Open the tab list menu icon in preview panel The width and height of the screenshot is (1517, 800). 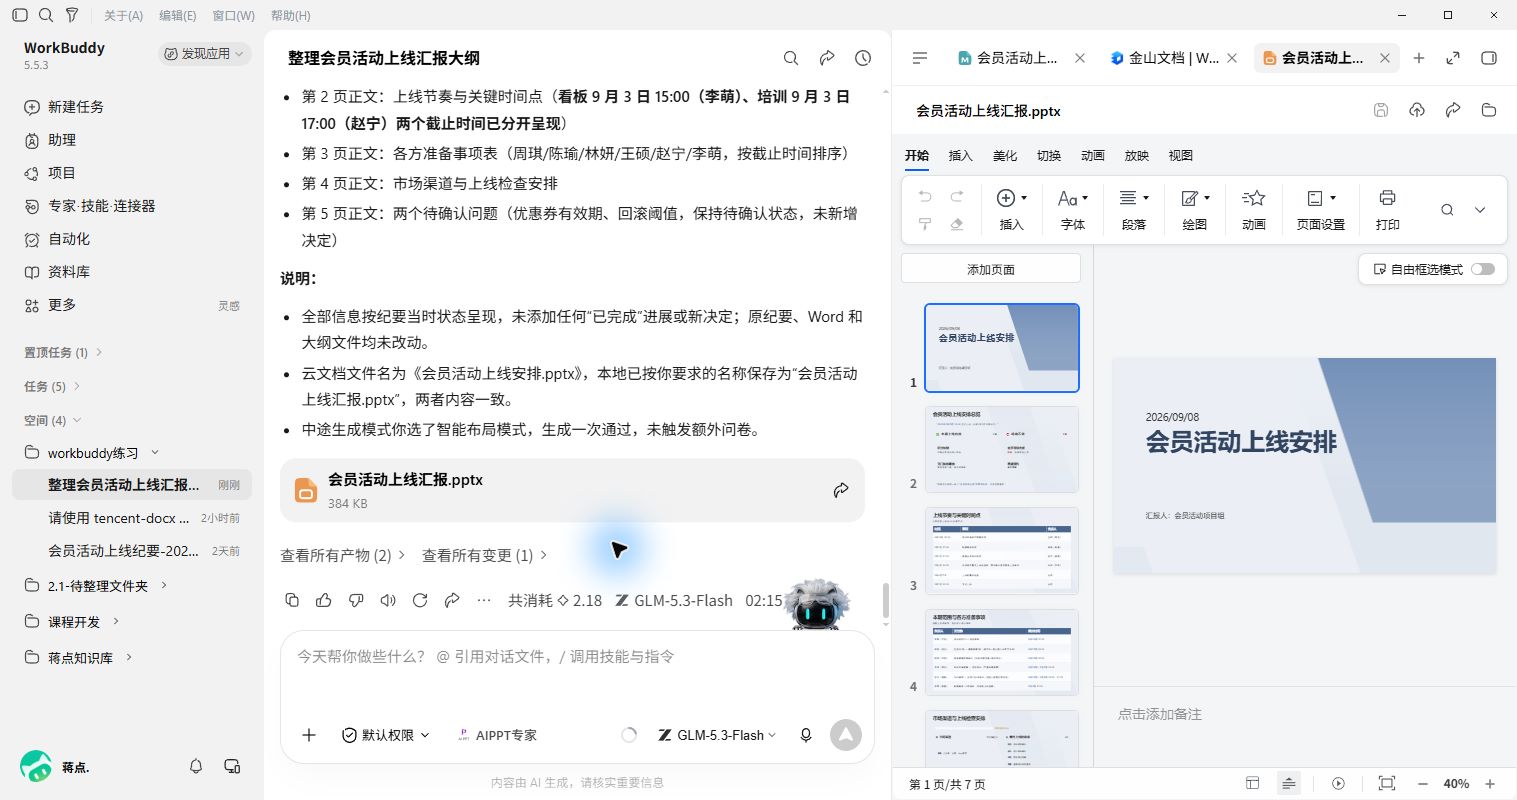[x=920, y=58]
